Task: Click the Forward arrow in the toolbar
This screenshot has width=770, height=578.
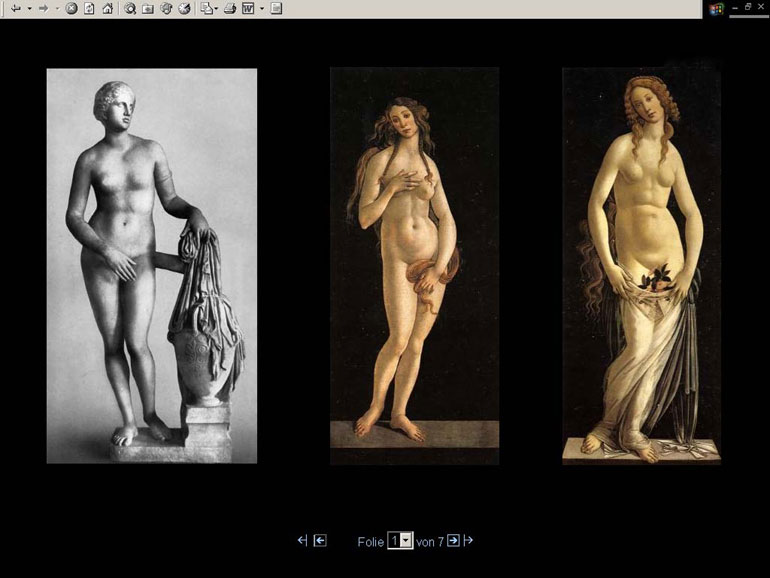Action: coord(43,8)
